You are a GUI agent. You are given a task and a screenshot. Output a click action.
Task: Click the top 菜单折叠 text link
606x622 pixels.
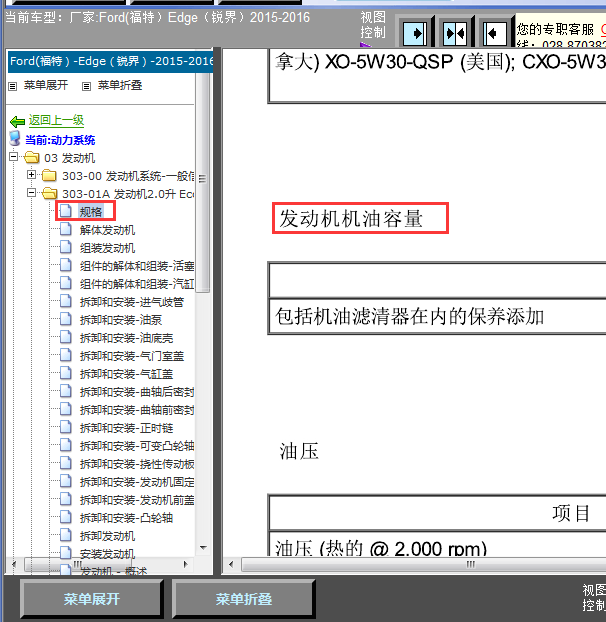pyautogui.click(x=120, y=85)
